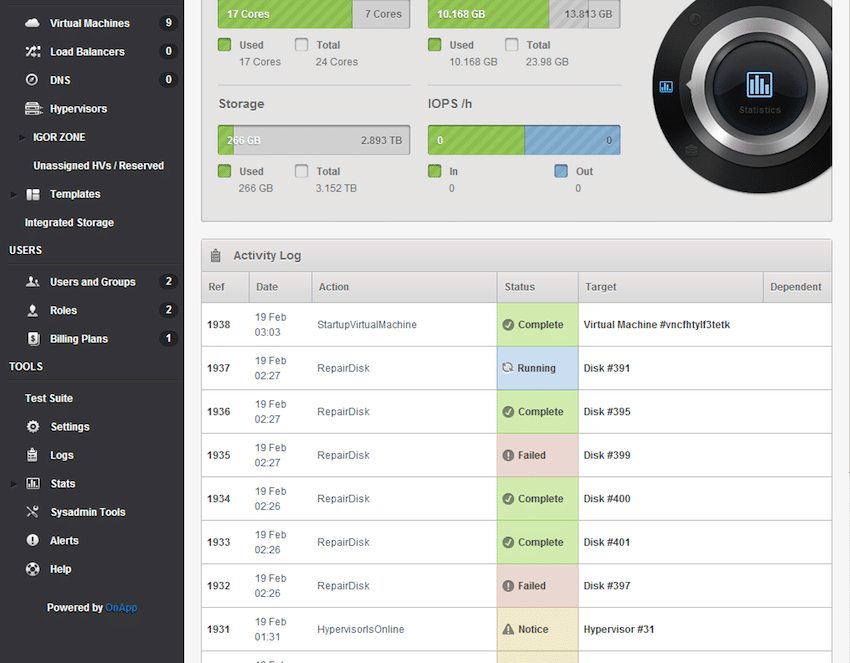Screen dimensions: 850x663
Task: Click Failed status icon for Disk #397
Action: 508,585
